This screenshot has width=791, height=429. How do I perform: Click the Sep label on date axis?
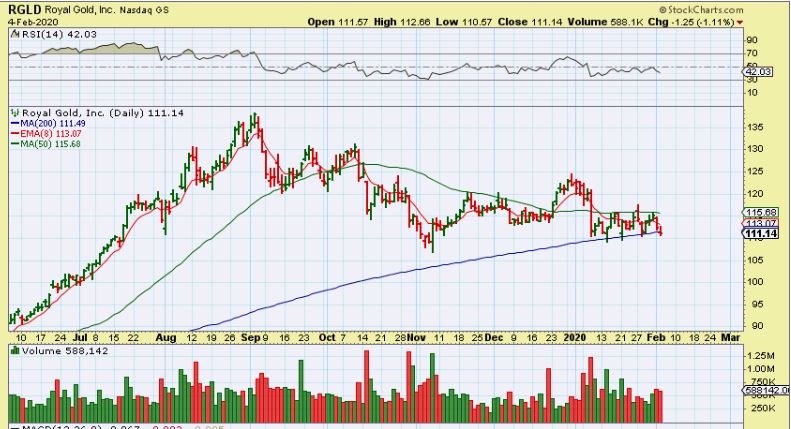coord(250,338)
